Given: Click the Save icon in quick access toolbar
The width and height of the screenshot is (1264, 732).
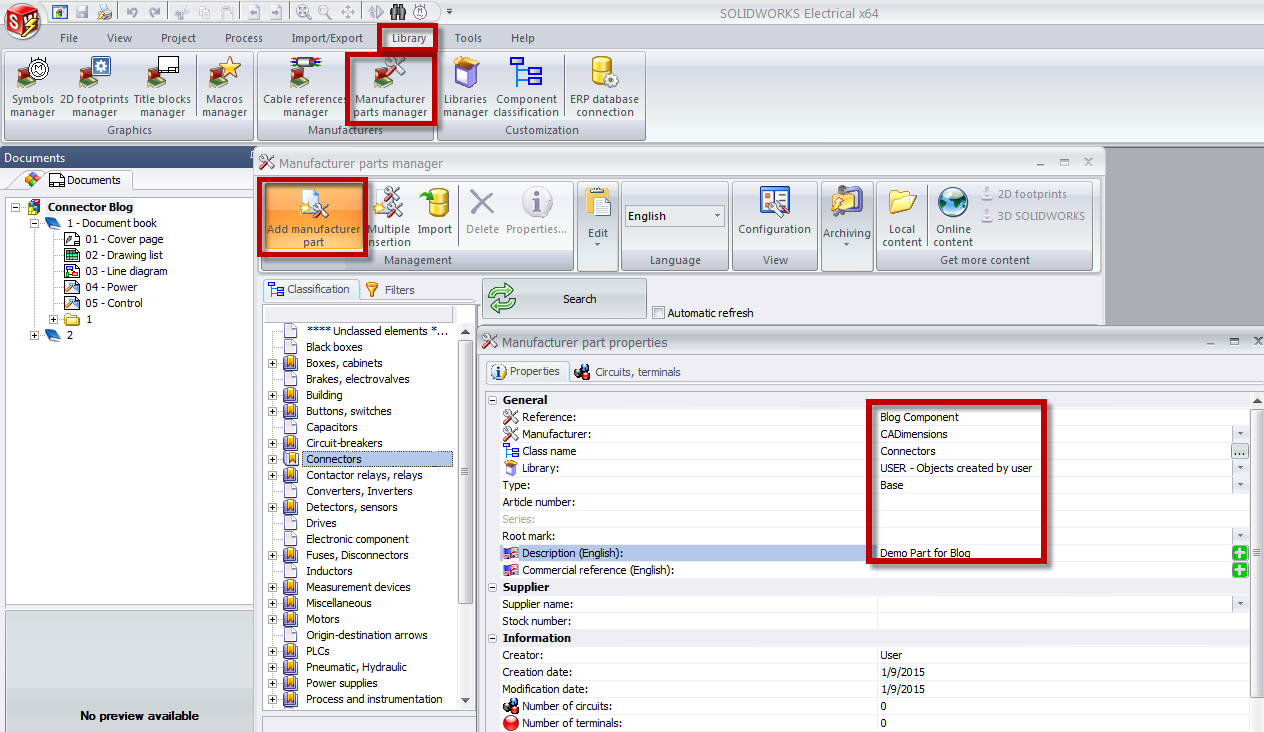Looking at the screenshot, I should (82, 12).
